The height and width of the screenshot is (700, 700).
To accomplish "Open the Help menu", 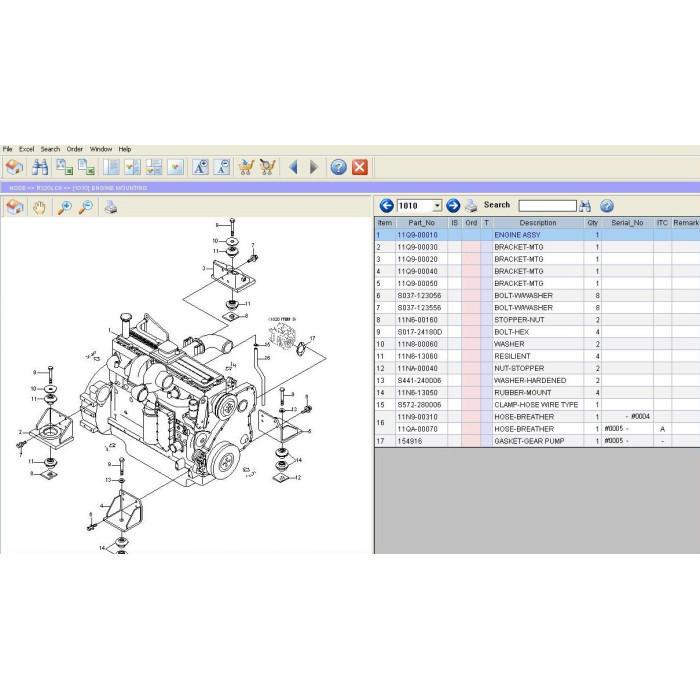I will click(x=125, y=149).
